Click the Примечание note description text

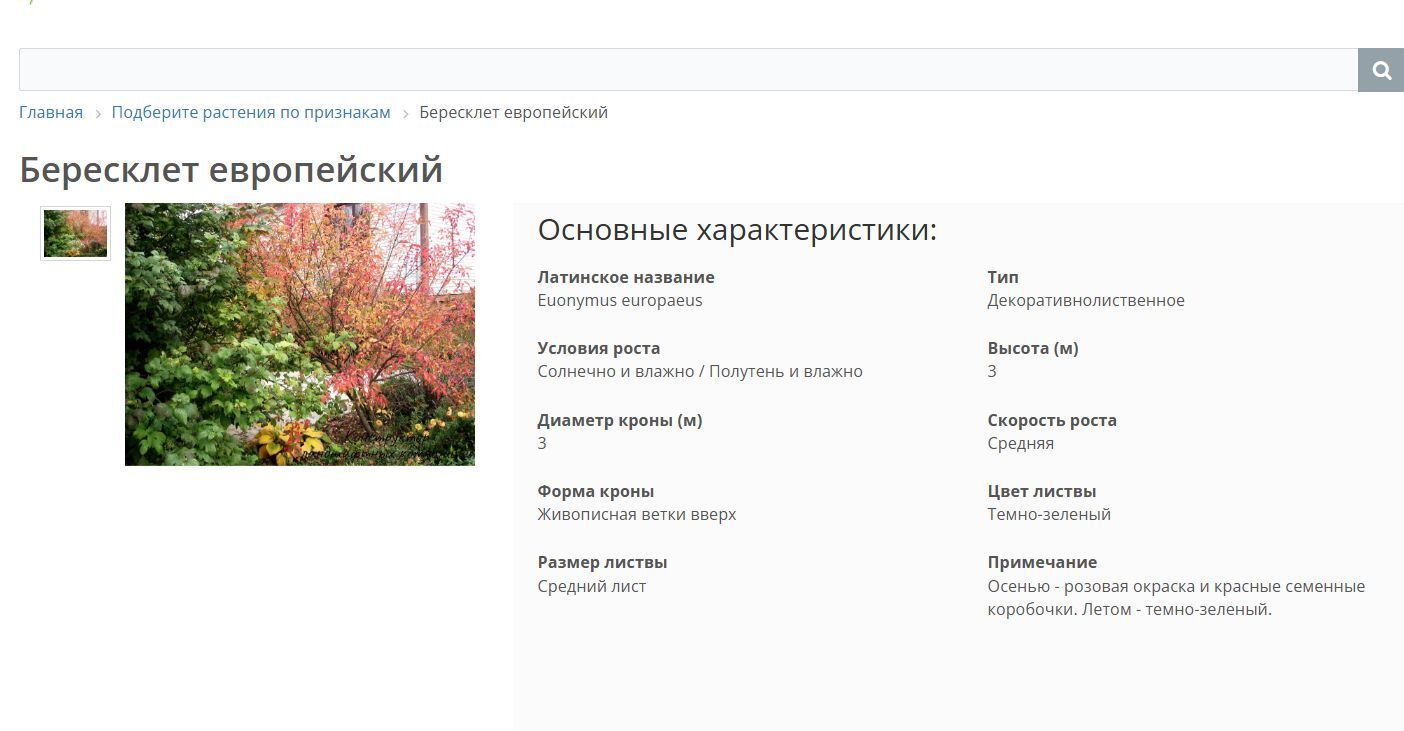[x=1176, y=597]
